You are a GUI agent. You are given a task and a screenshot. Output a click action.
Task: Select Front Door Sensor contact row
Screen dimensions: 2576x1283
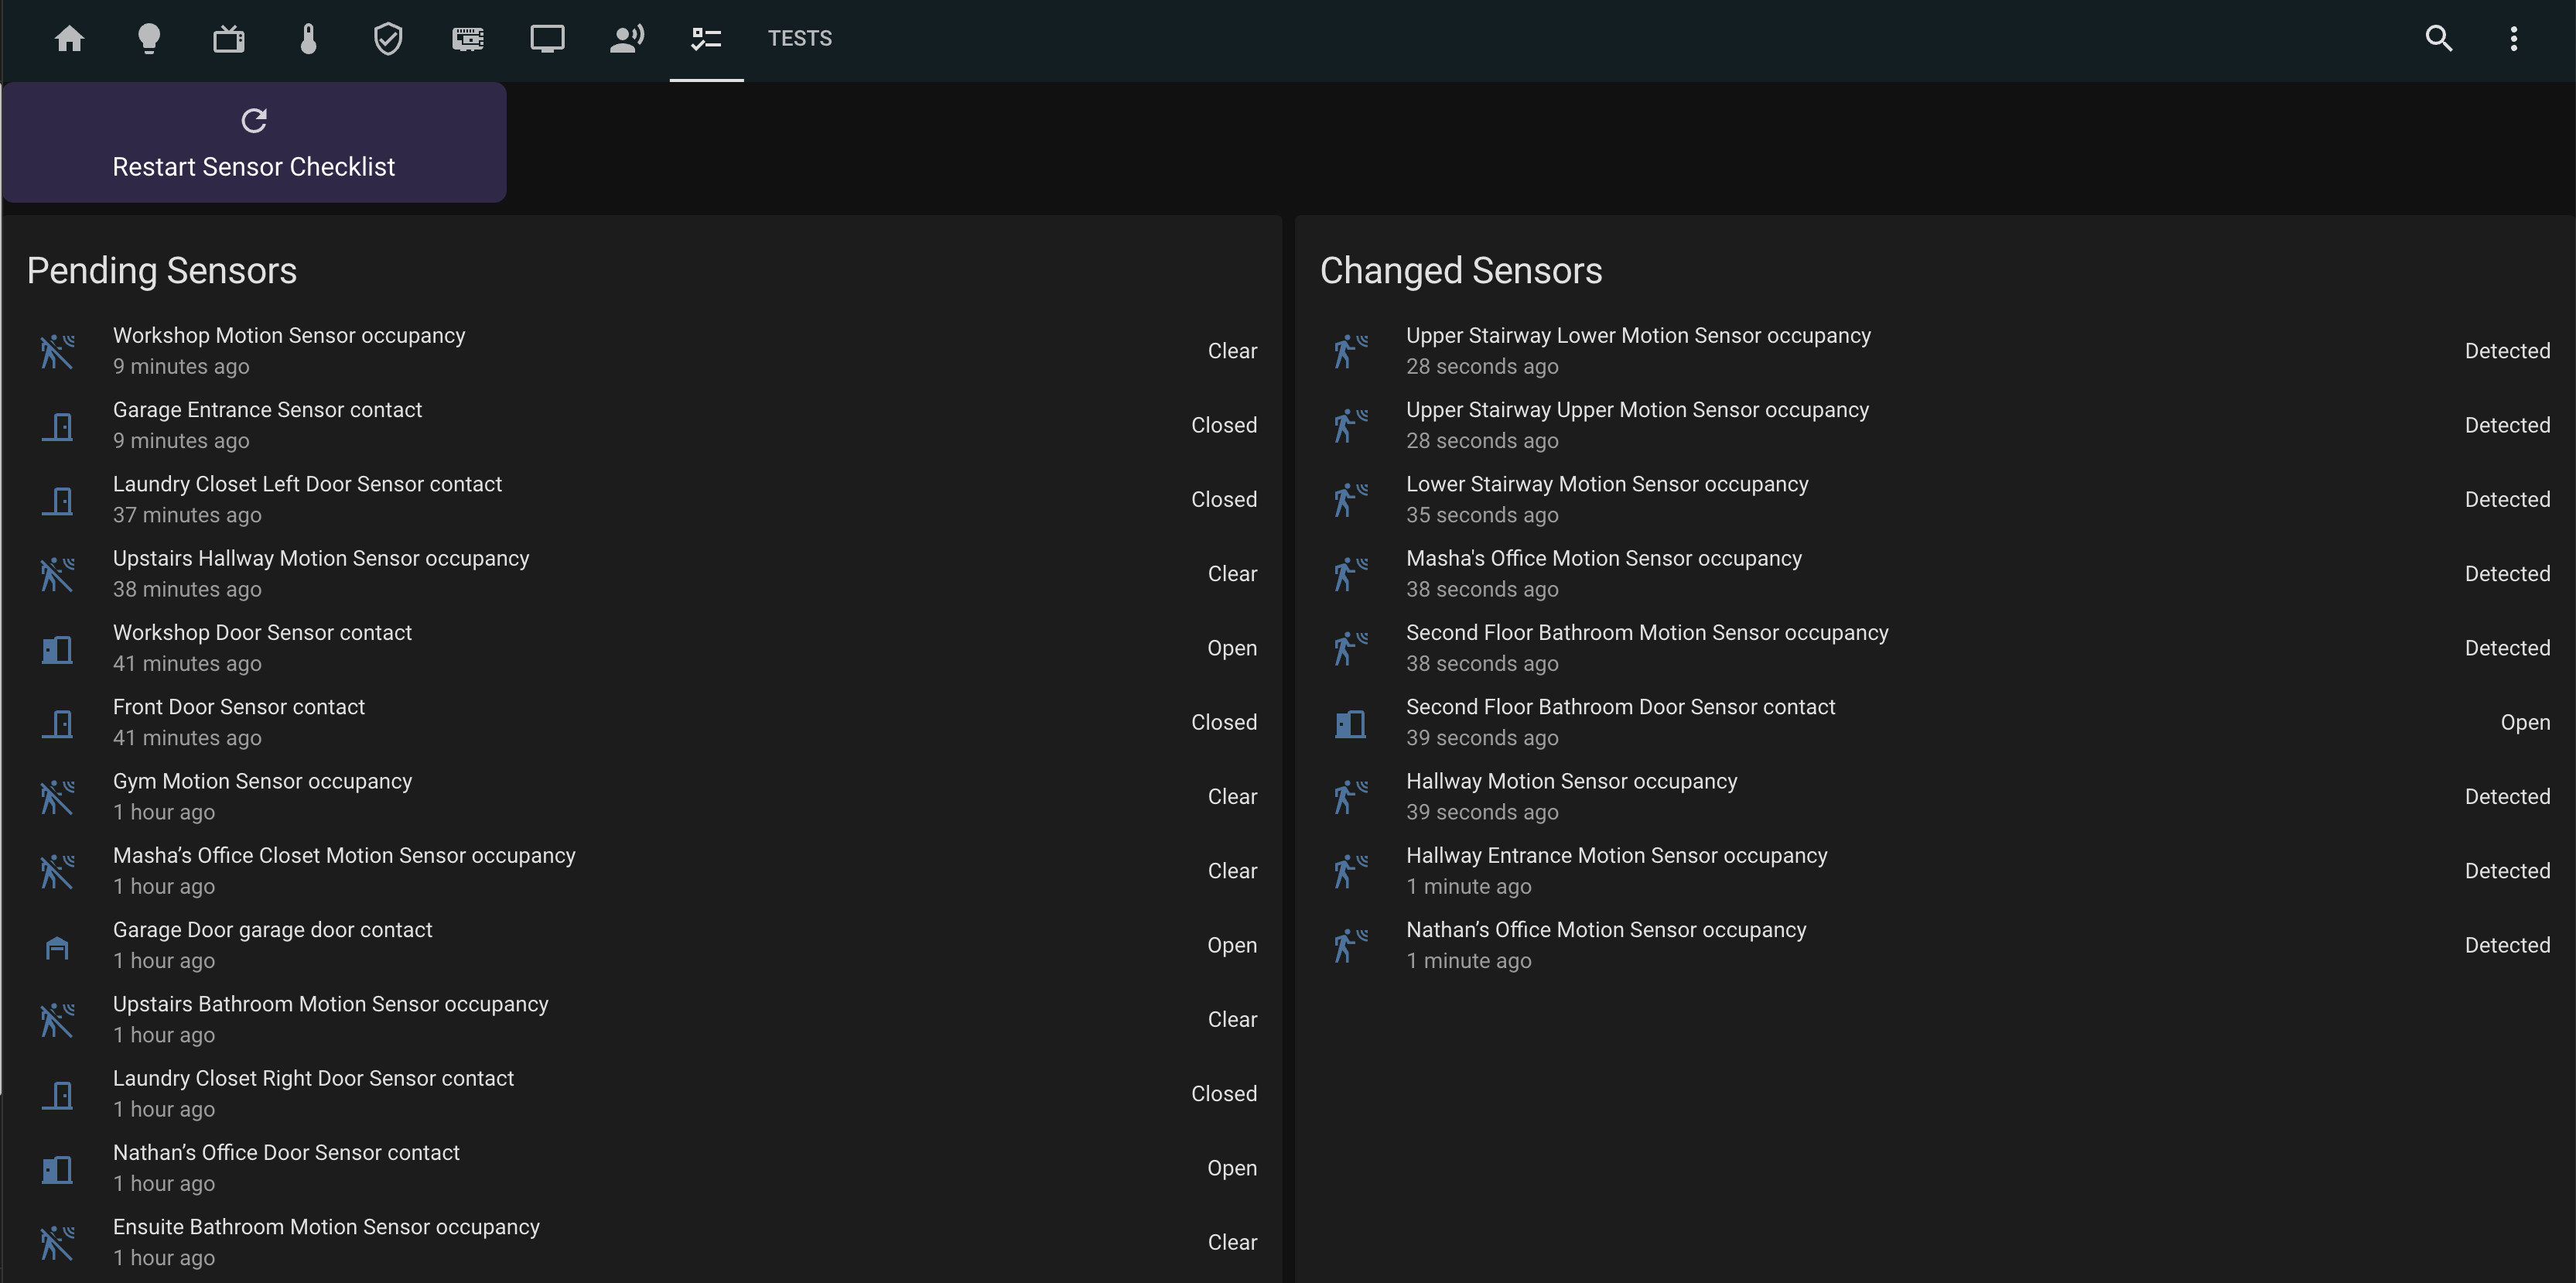[239, 708]
